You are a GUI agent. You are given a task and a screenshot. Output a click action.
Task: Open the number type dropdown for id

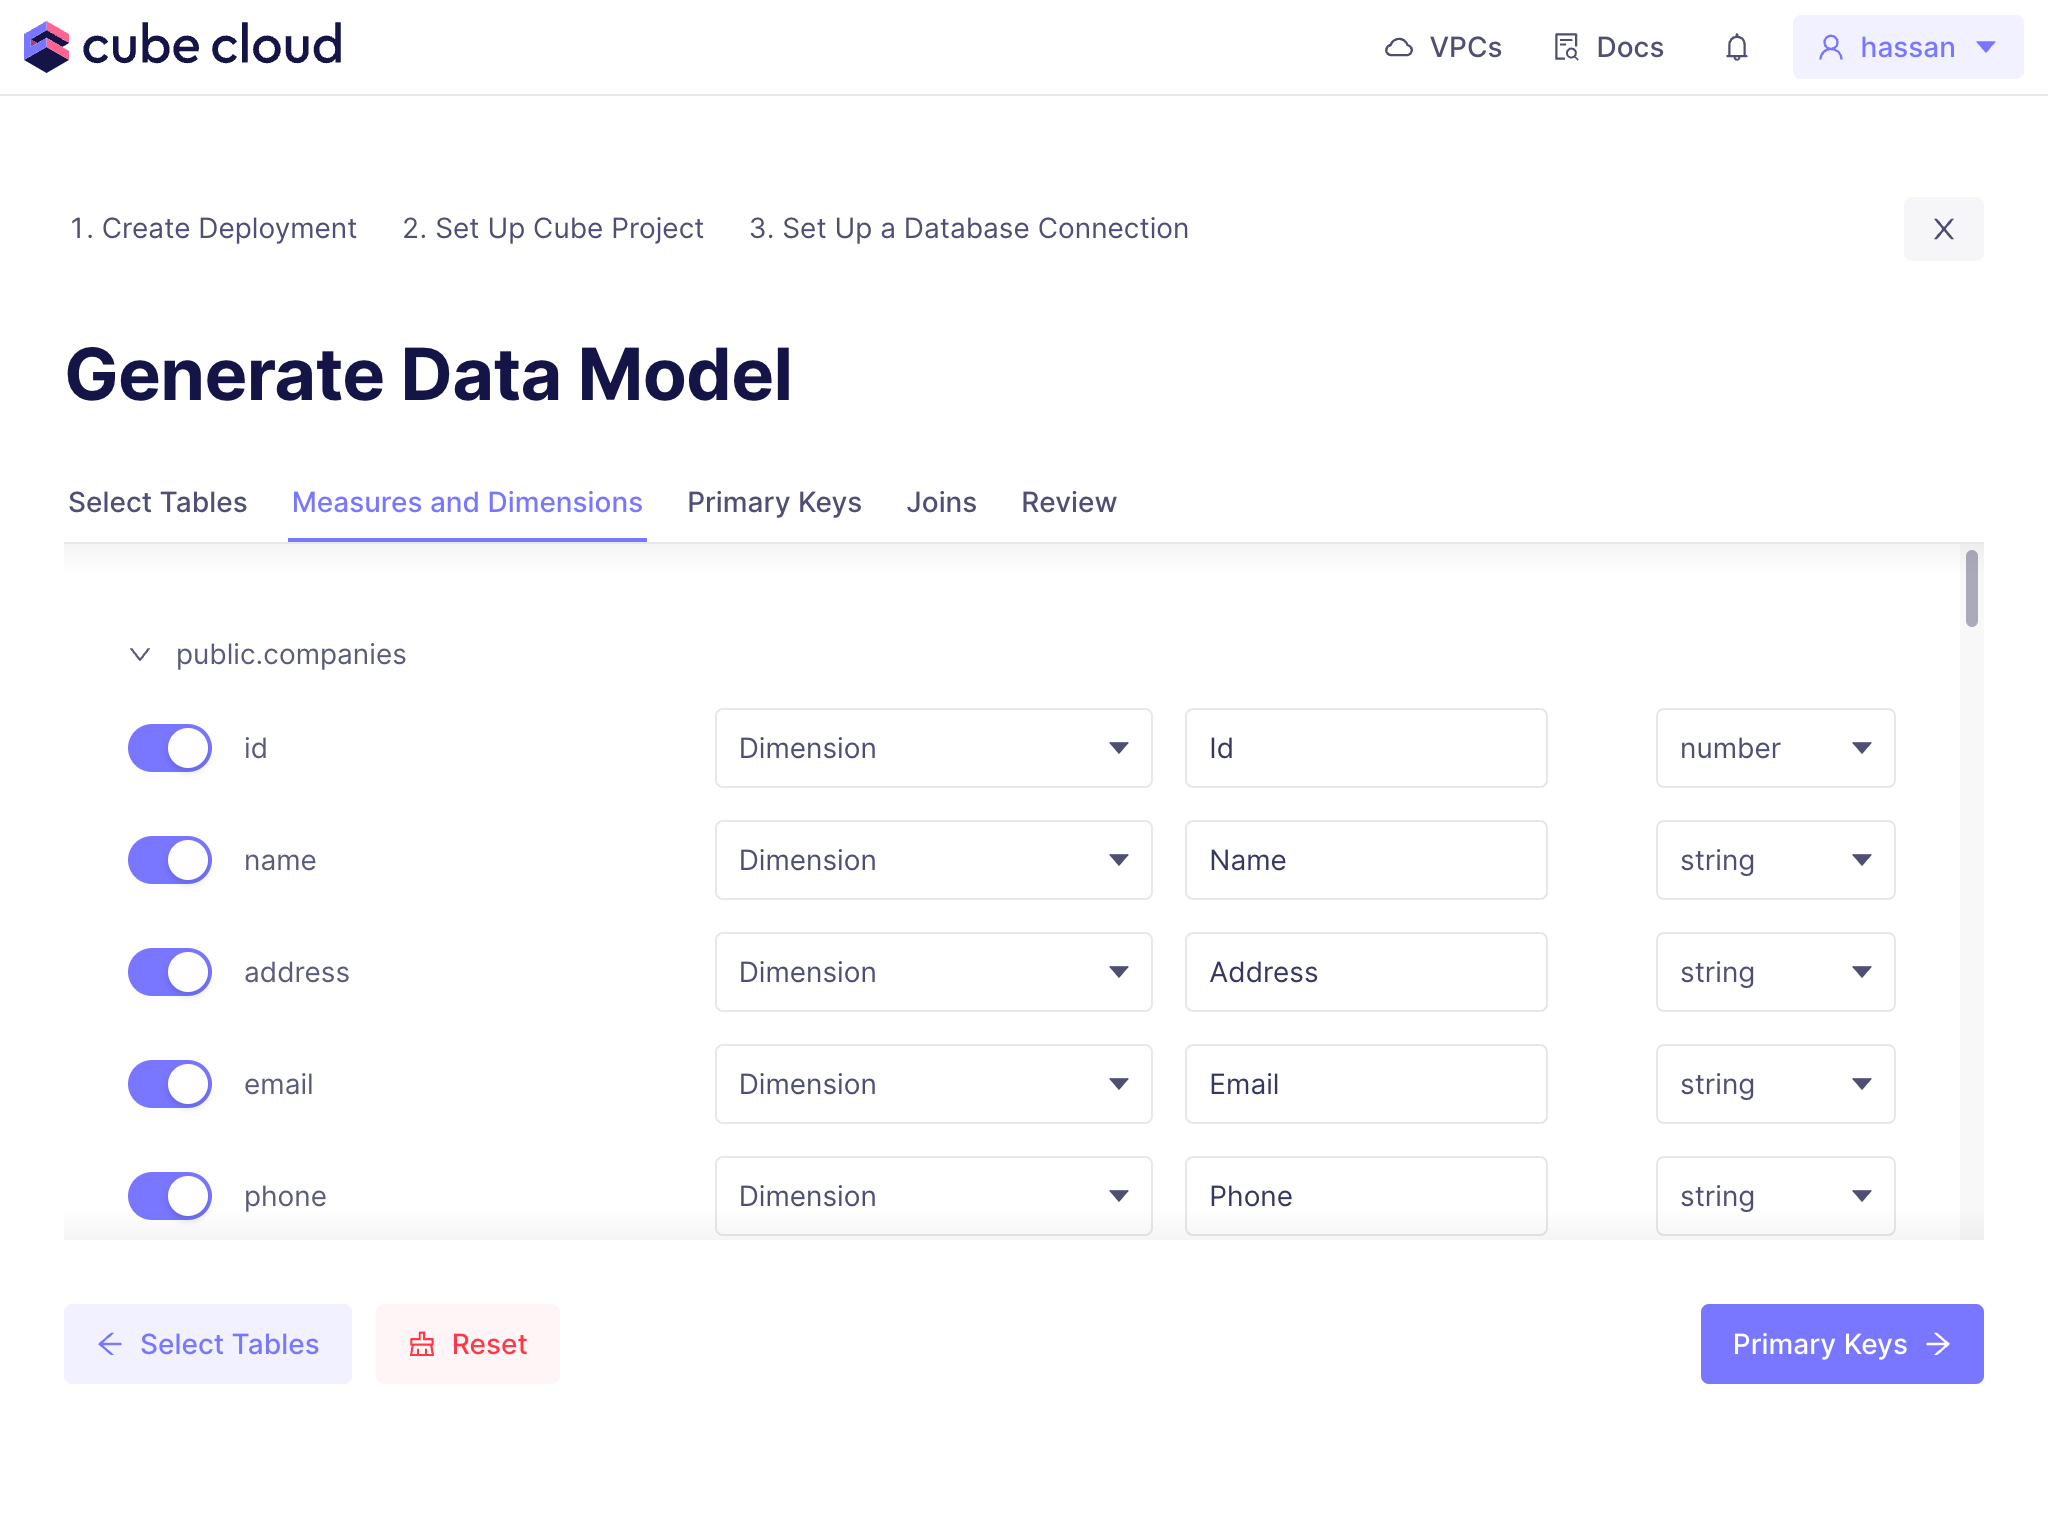click(x=1776, y=748)
